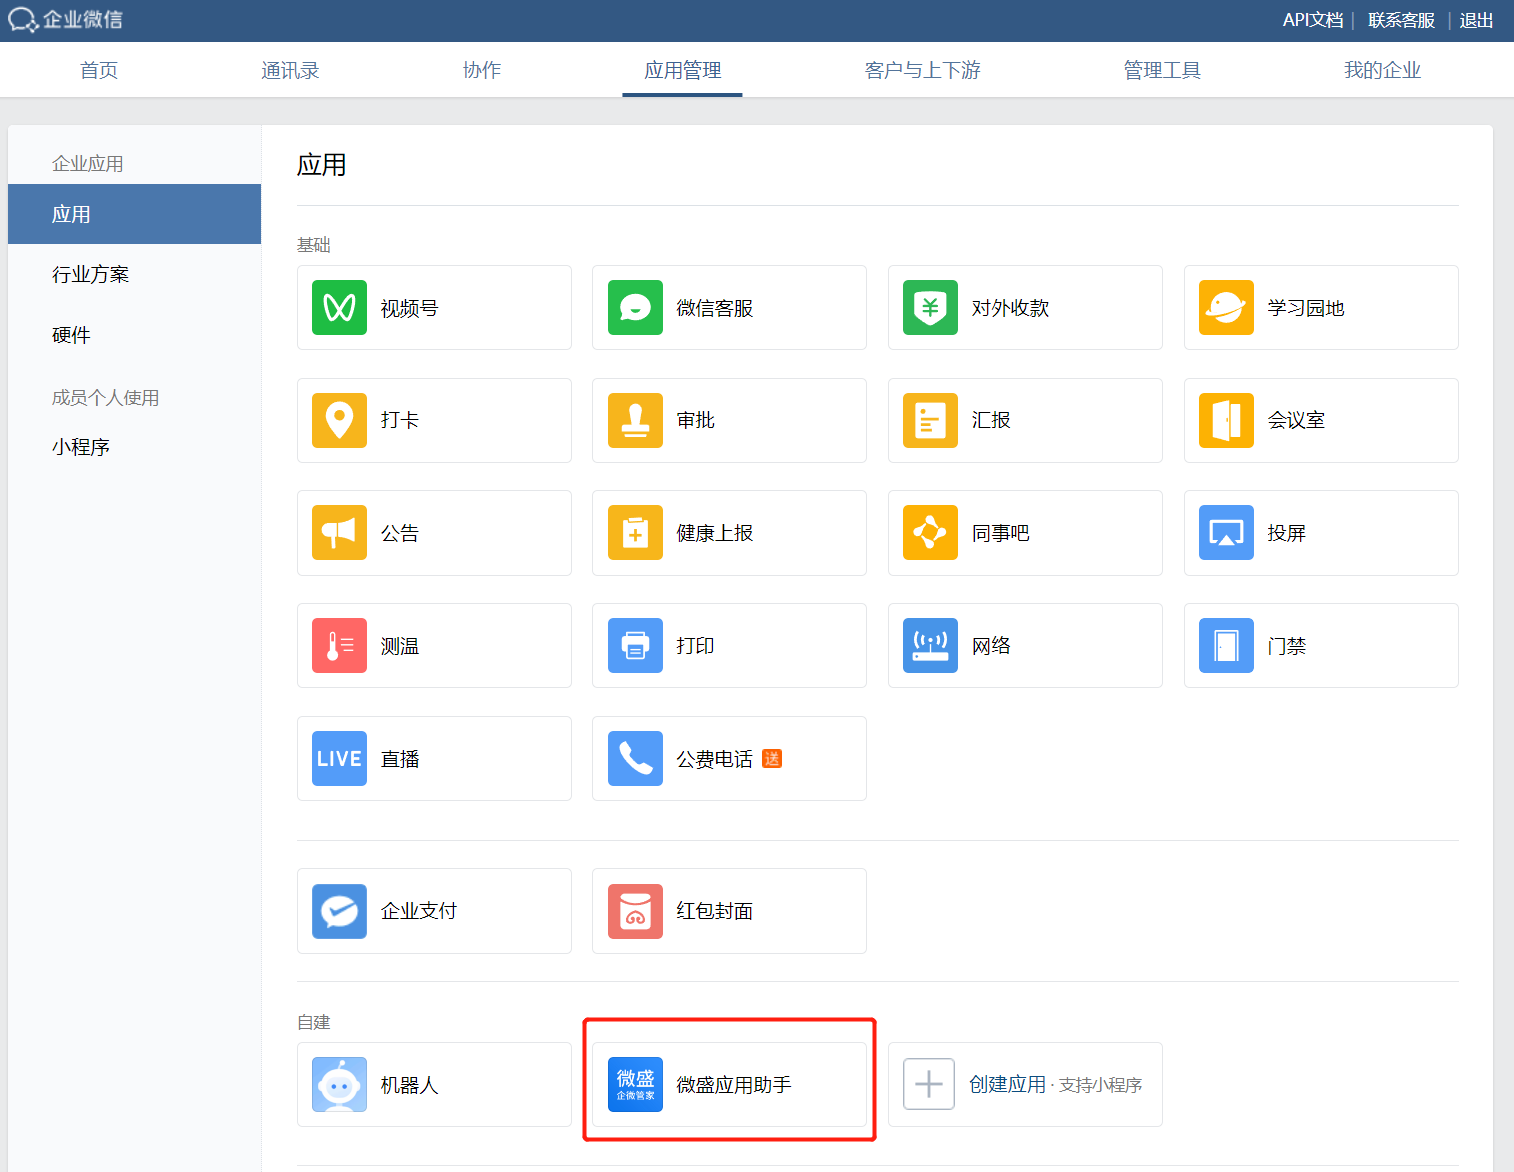
Task: Click the plus icon to create app
Action: pos(929,1084)
